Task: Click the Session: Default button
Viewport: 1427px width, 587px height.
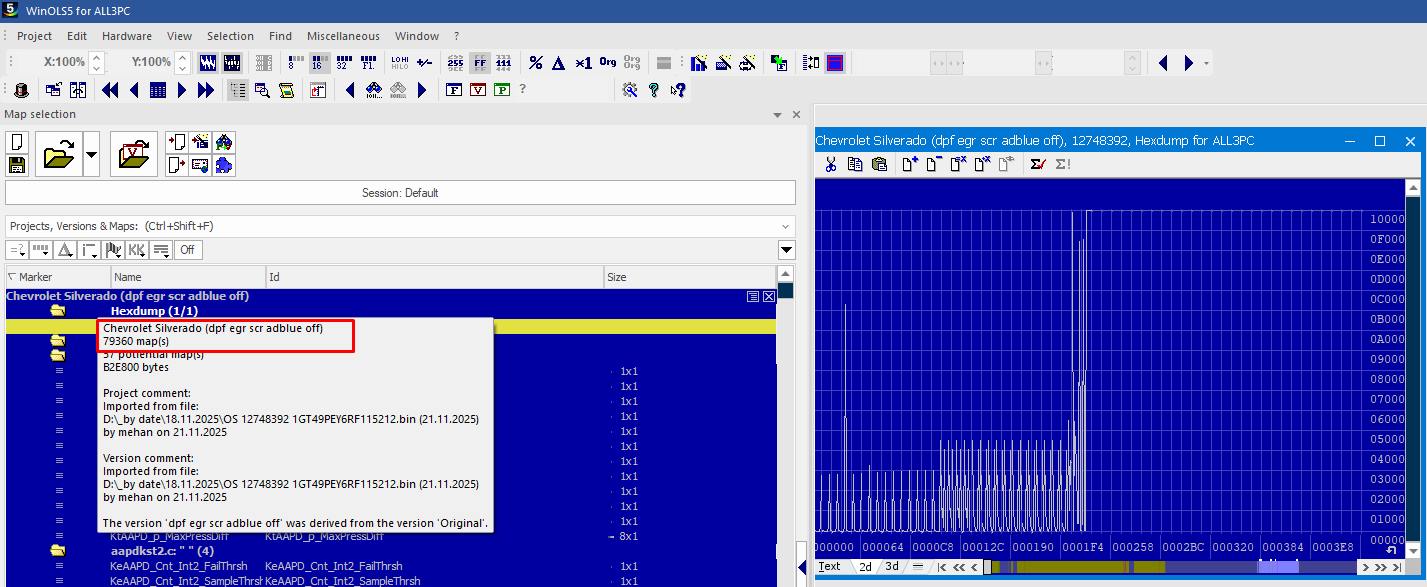Action: pos(400,193)
